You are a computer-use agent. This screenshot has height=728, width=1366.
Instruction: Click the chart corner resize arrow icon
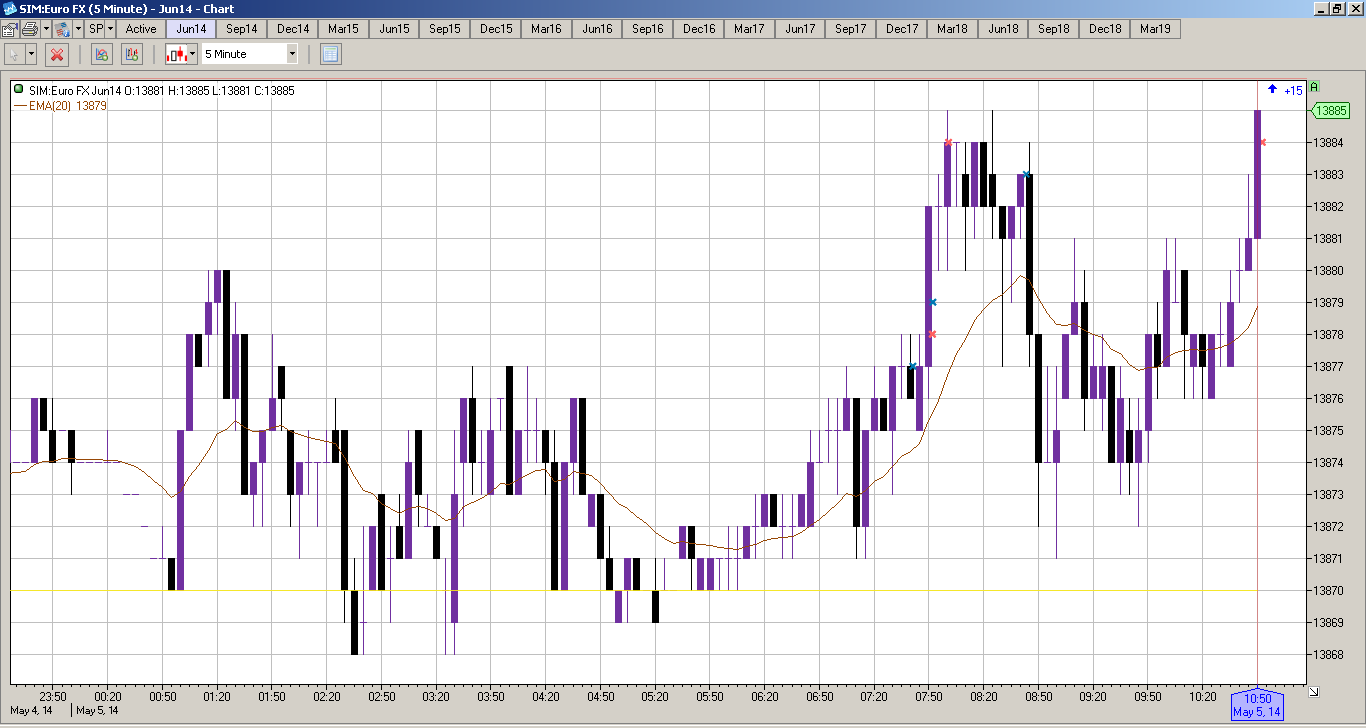pyautogui.click(x=1313, y=691)
